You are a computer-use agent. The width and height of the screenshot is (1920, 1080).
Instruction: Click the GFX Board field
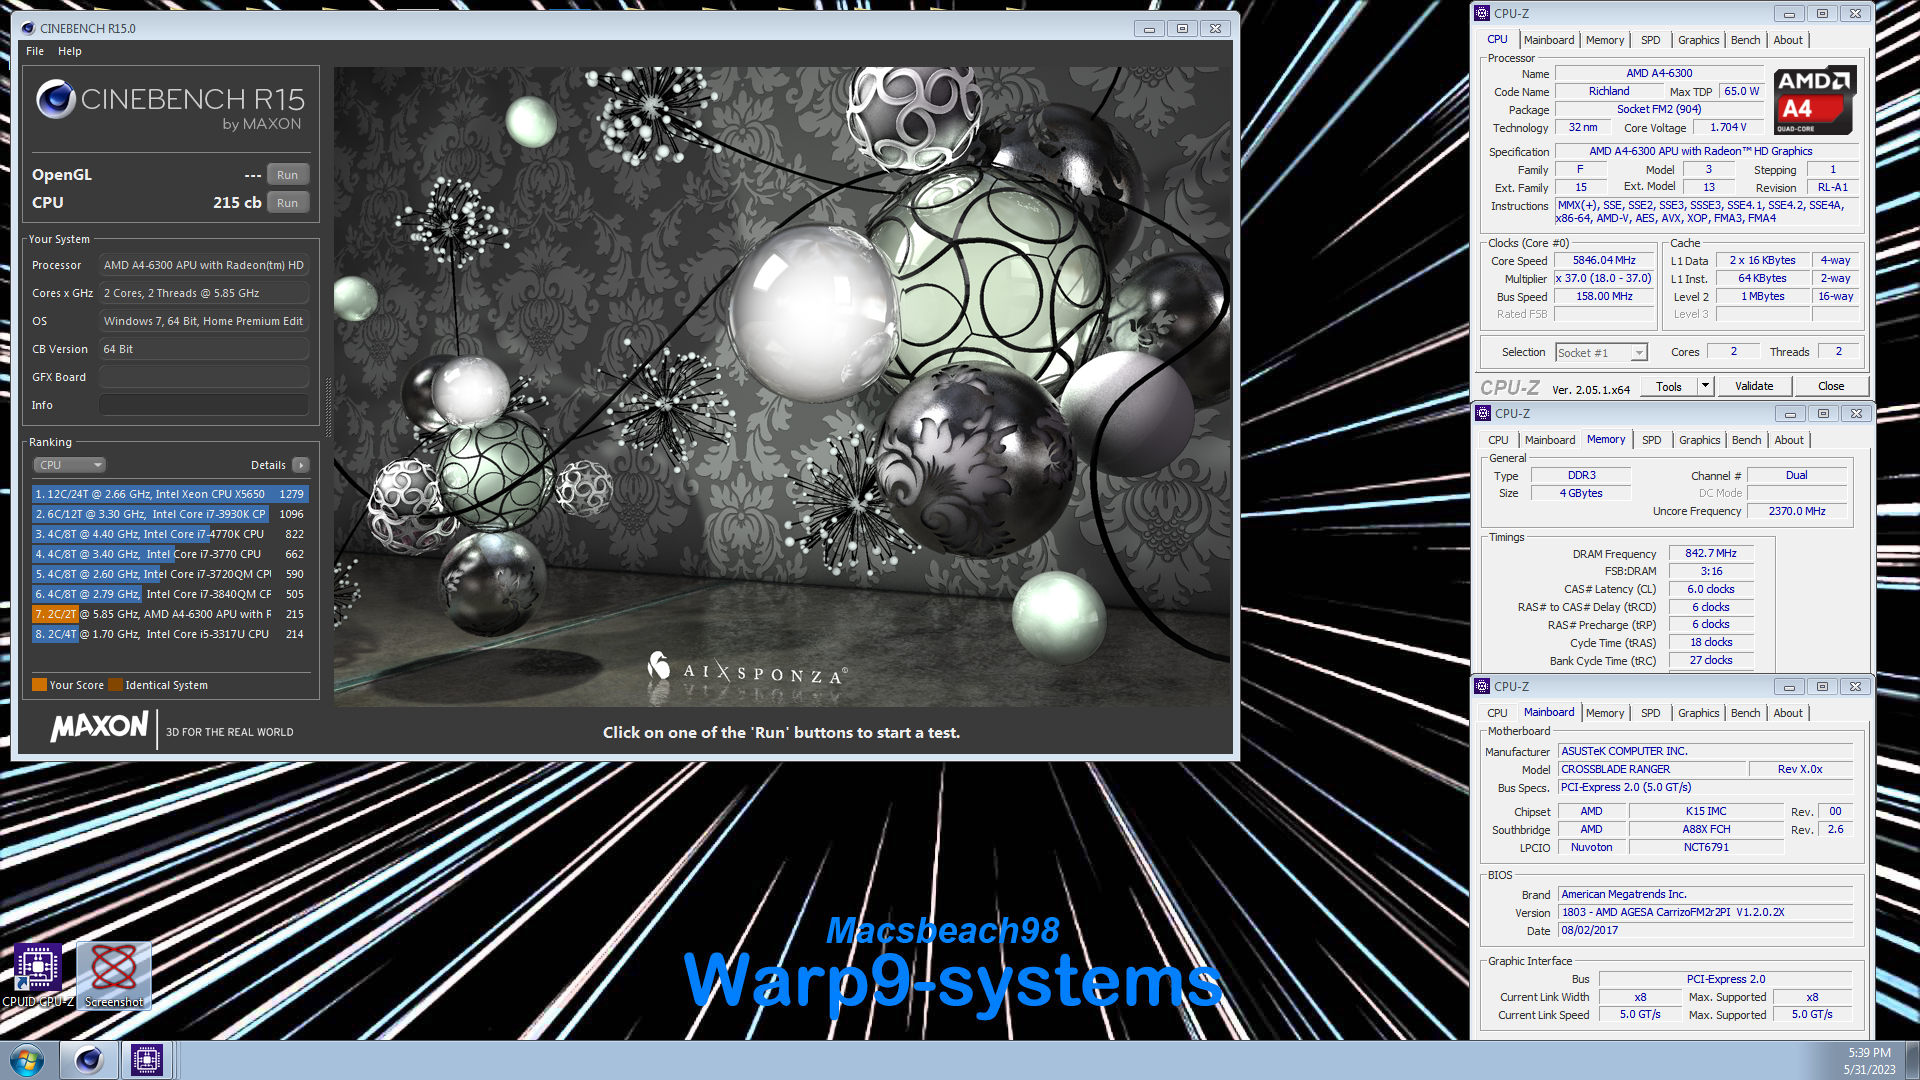tap(204, 377)
